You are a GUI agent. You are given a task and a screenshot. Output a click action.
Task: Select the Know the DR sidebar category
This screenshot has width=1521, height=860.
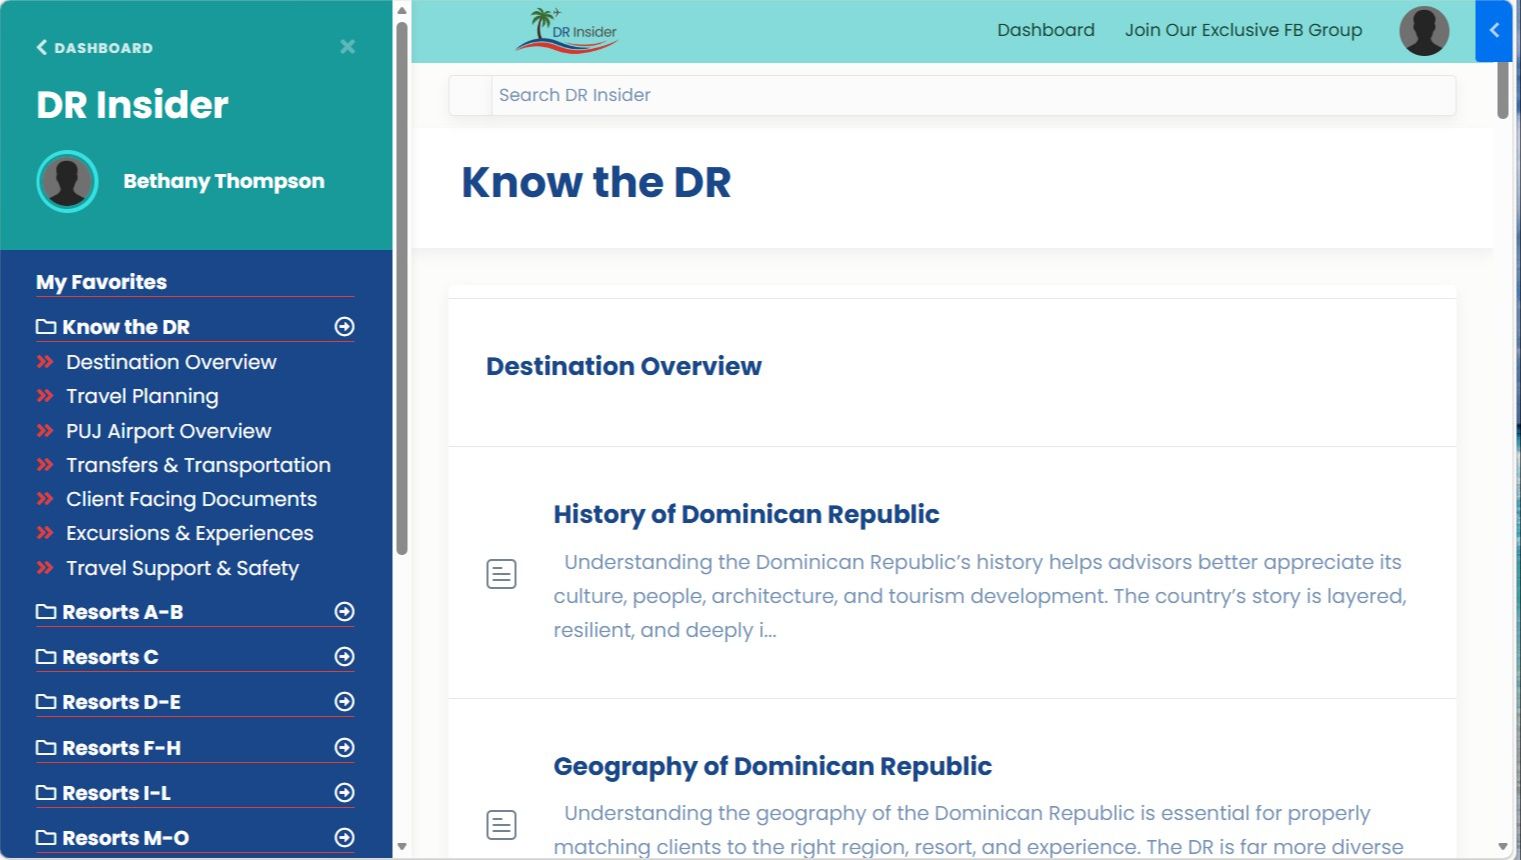[x=126, y=327]
